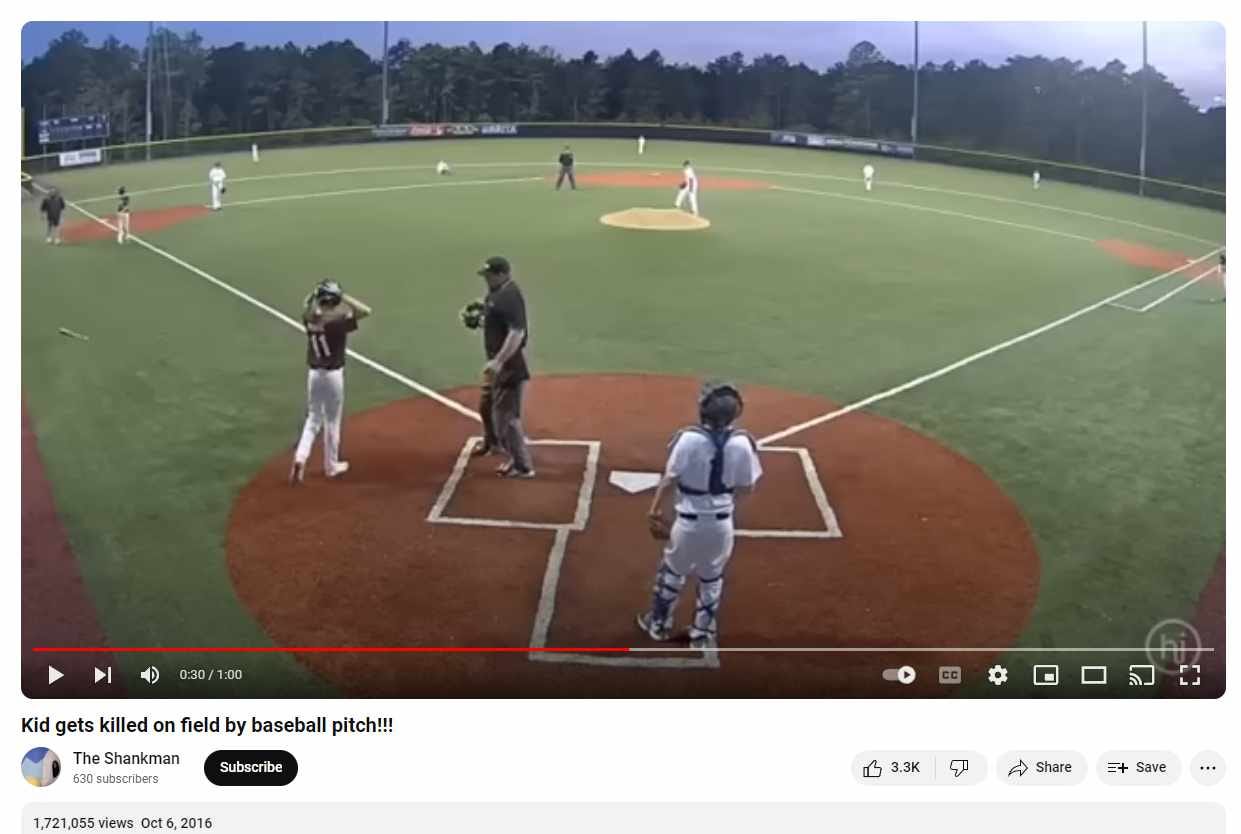
Task: Switch to miniplayer mode
Action: tap(1046, 675)
